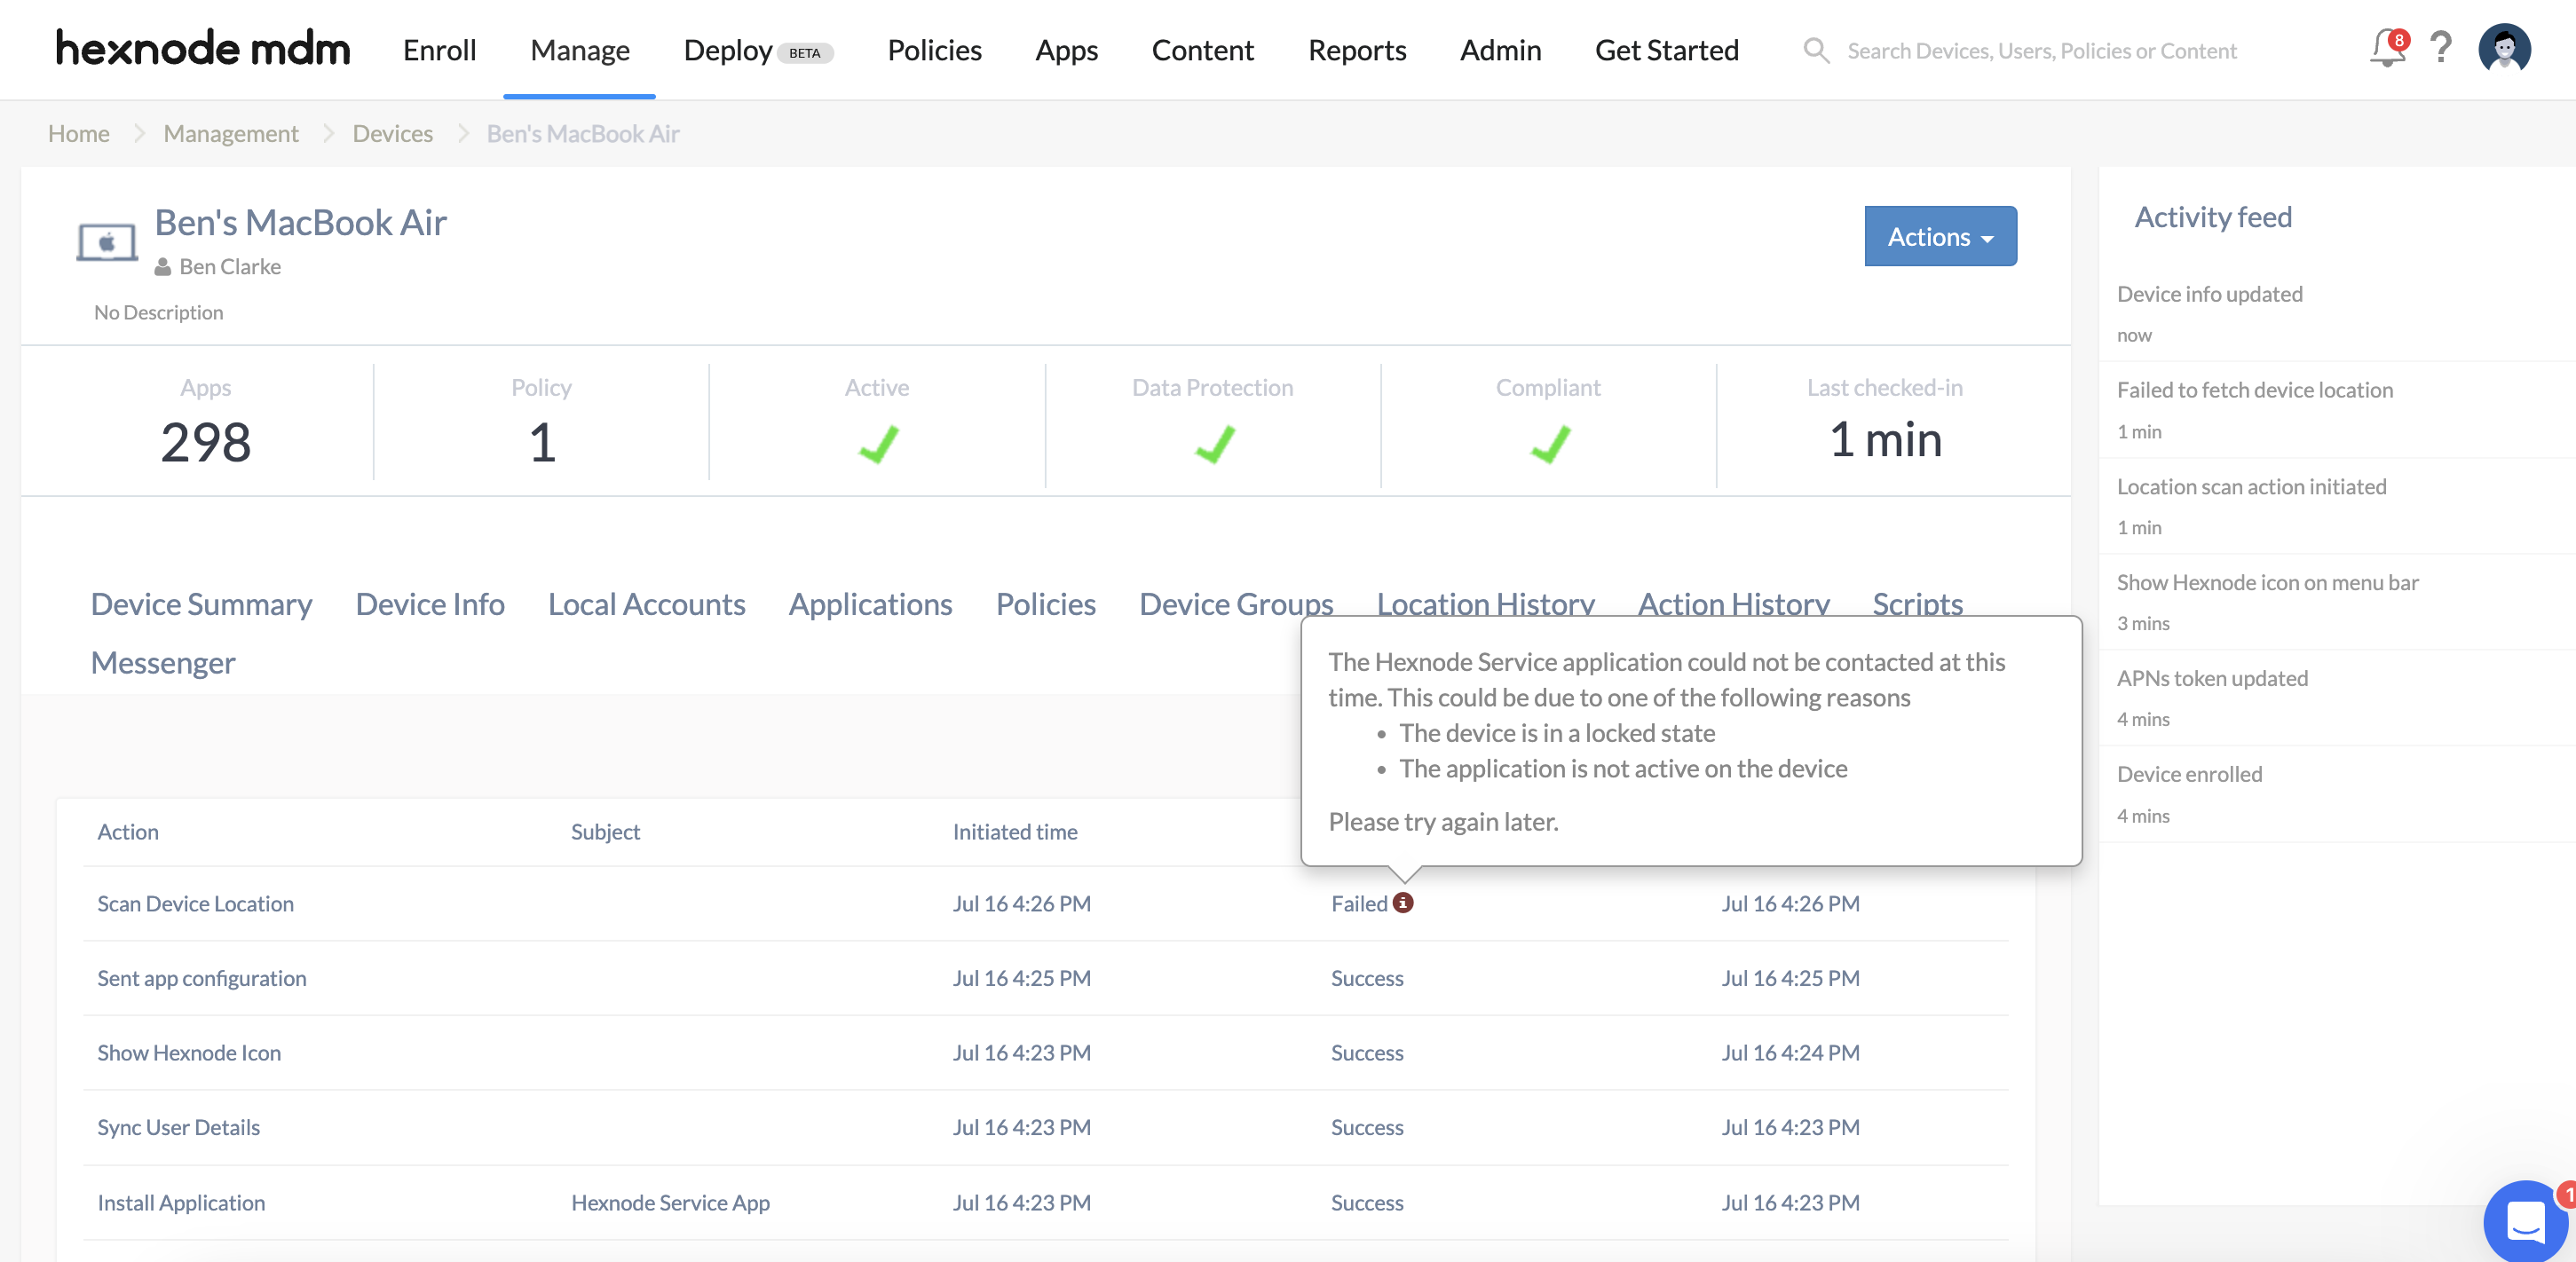Click Sync User Details action row
Viewport: 2576px width, 1262px height.
(x=1046, y=1127)
